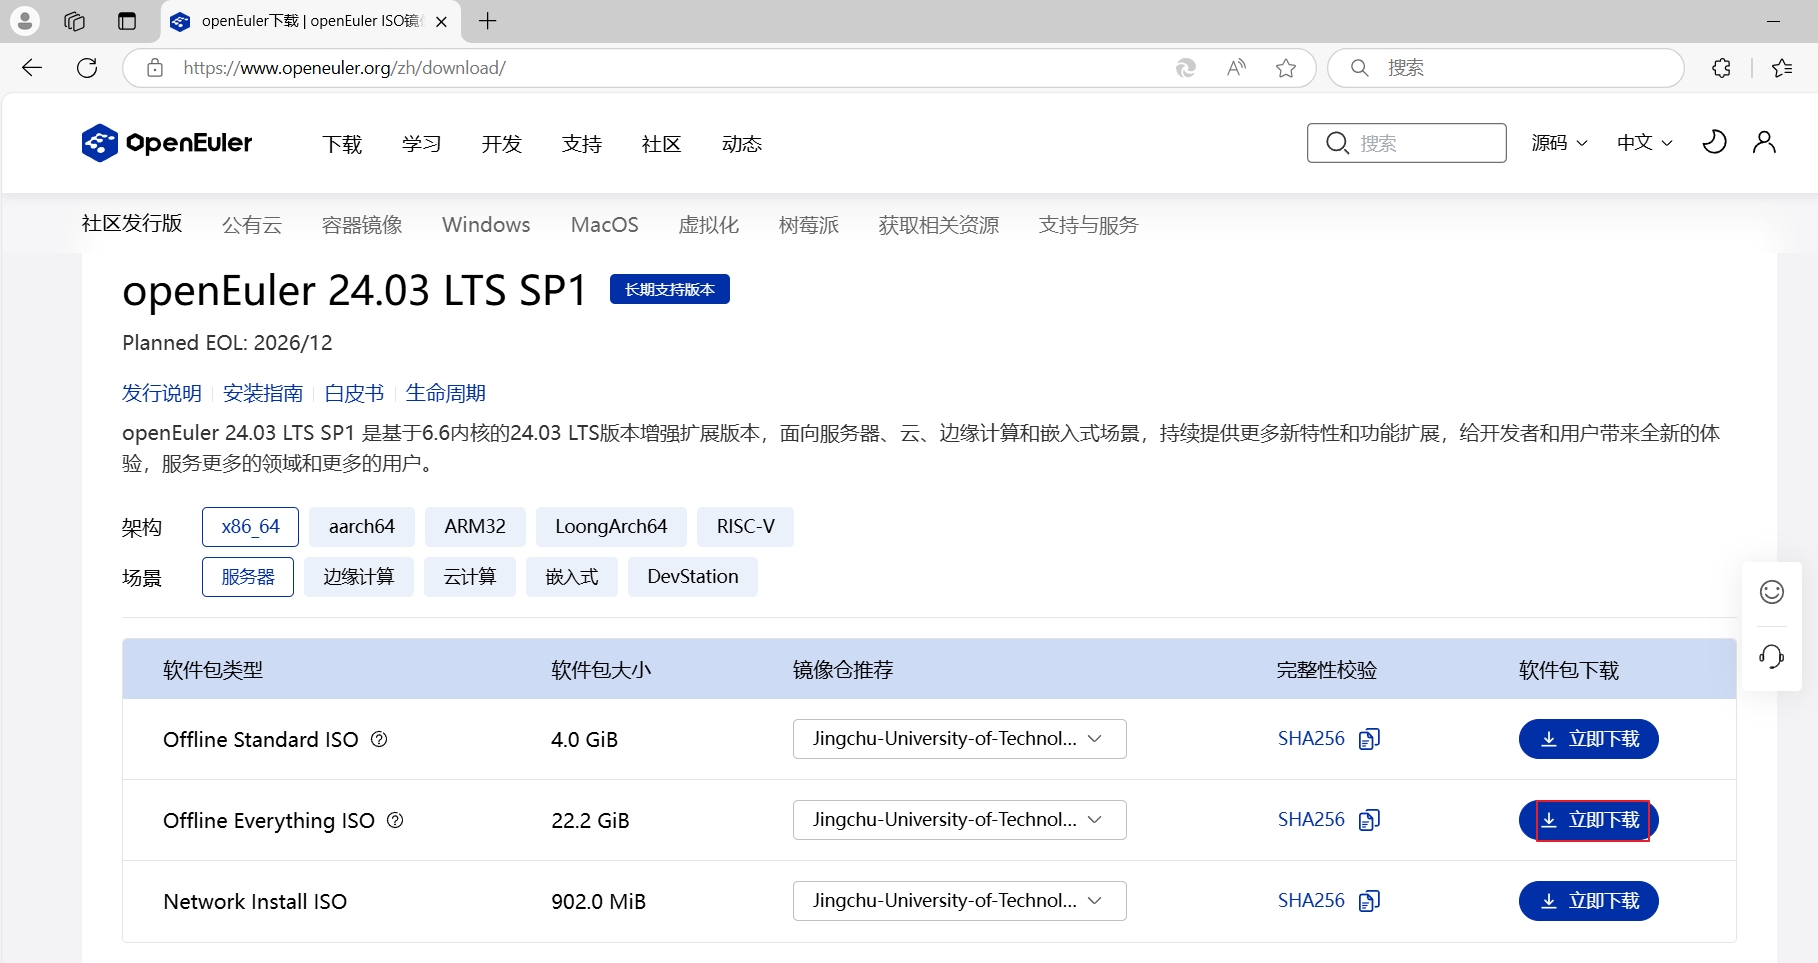Image resolution: width=1818 pixels, height=963 pixels.
Task: Open the 下载 nav menu
Action: click(342, 144)
